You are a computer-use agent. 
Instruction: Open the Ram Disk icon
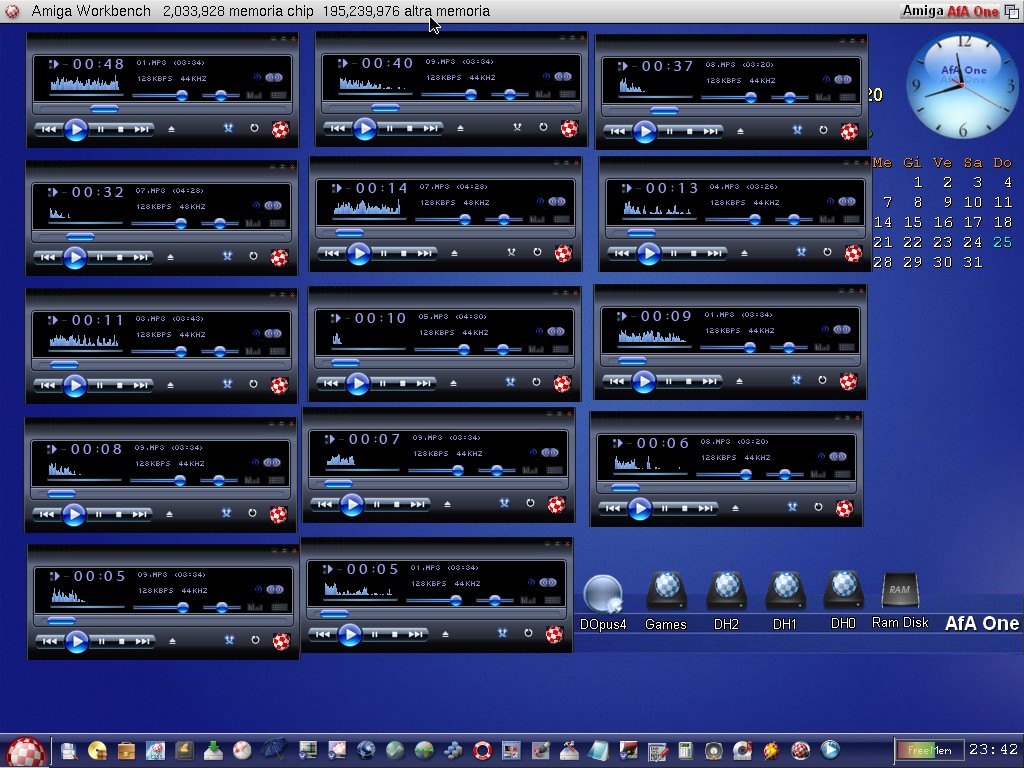[x=900, y=592]
